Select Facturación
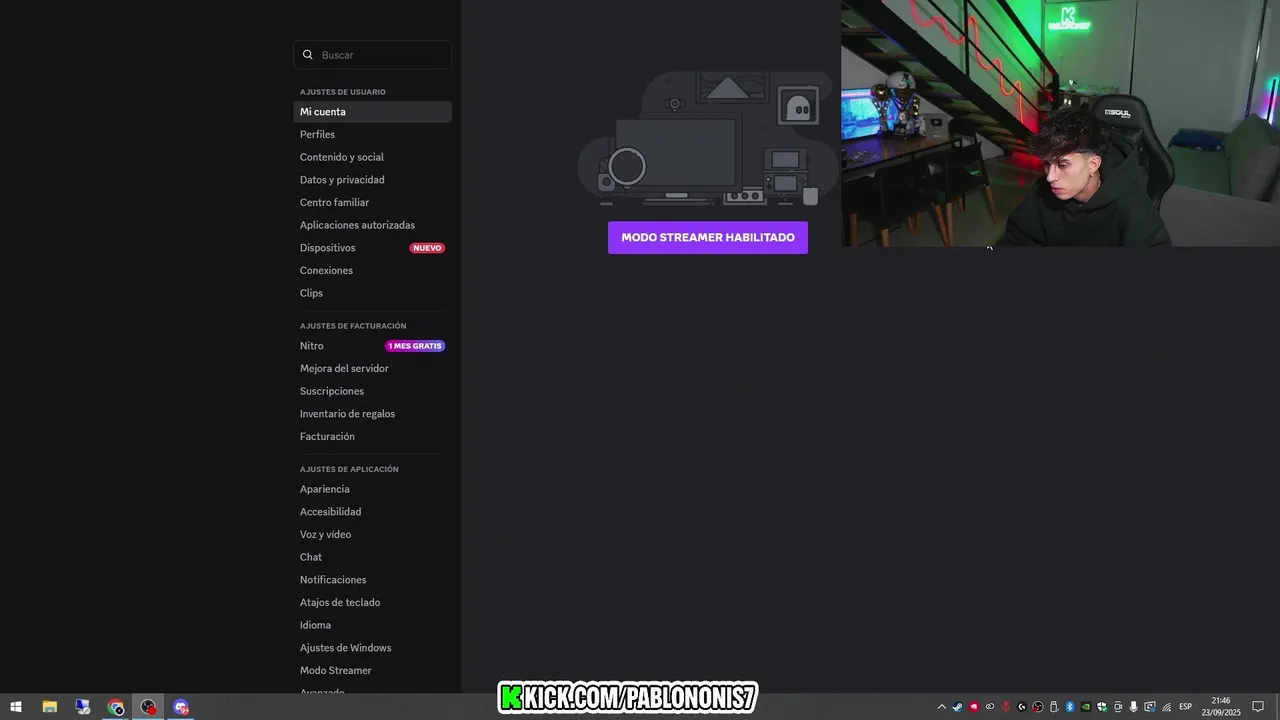 (372, 436)
